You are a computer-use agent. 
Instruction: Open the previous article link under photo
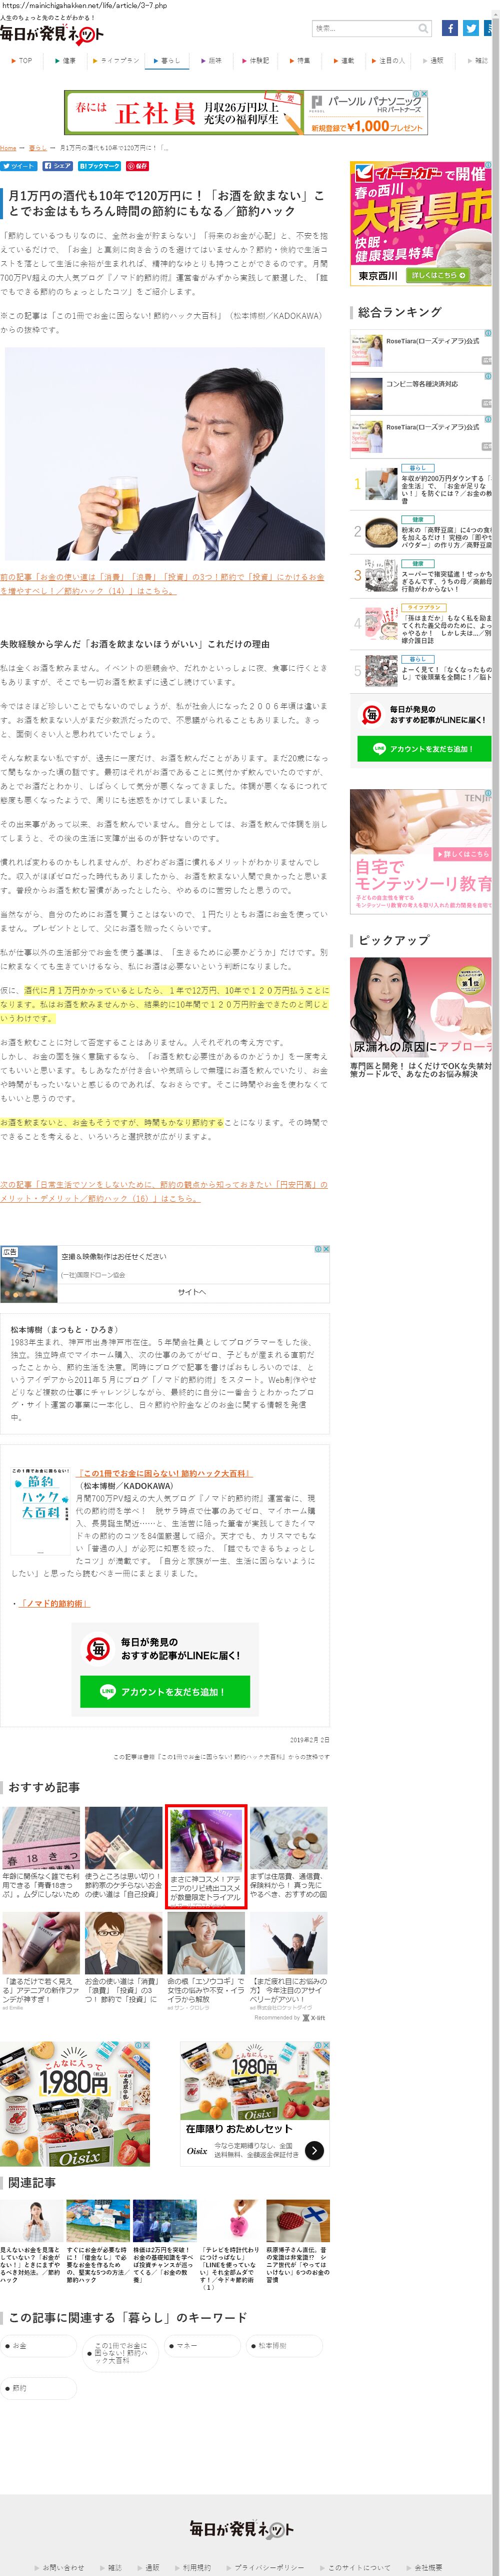click(161, 583)
